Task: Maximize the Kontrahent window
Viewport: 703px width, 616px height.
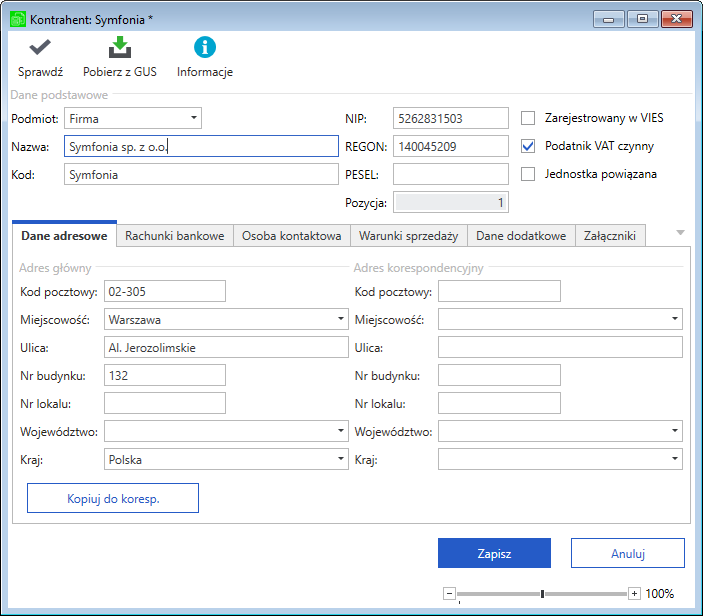Action: [642, 19]
